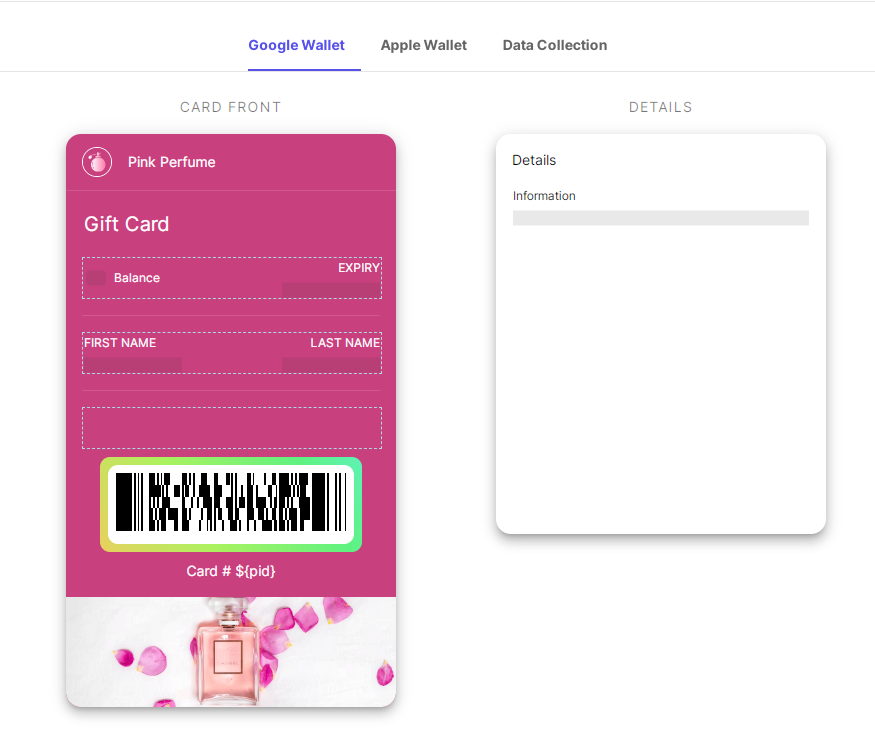The image size is (875, 744).
Task: Select the Pink Perfume issuer name
Action: 171,162
